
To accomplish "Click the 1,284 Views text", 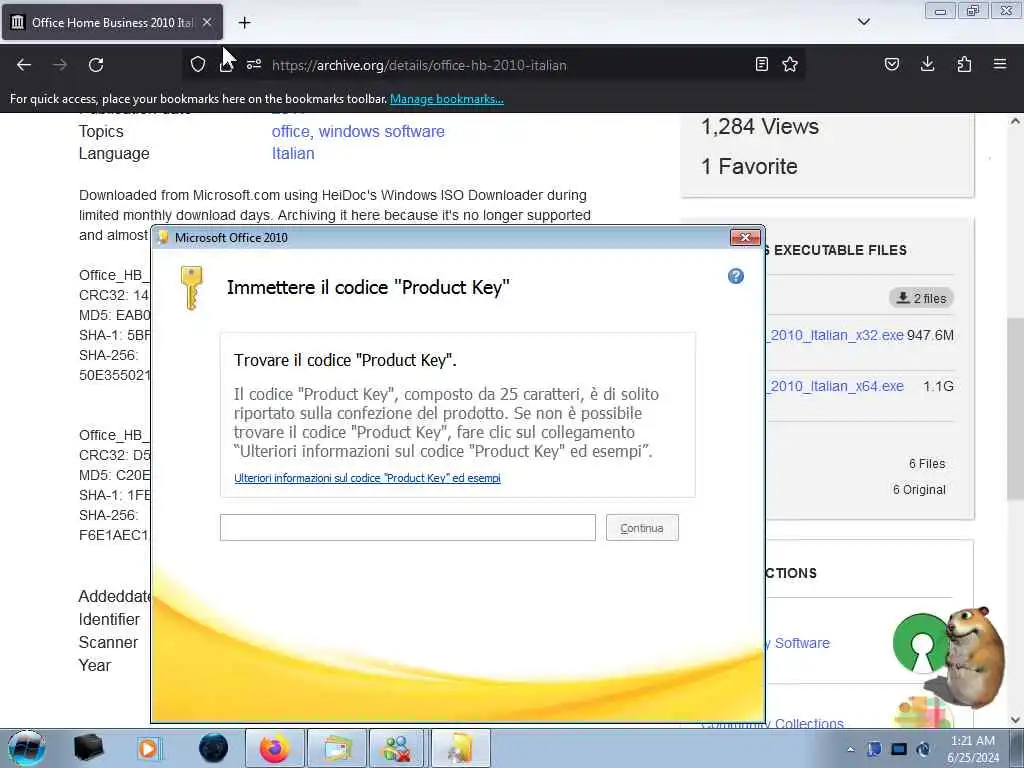I will 760,126.
